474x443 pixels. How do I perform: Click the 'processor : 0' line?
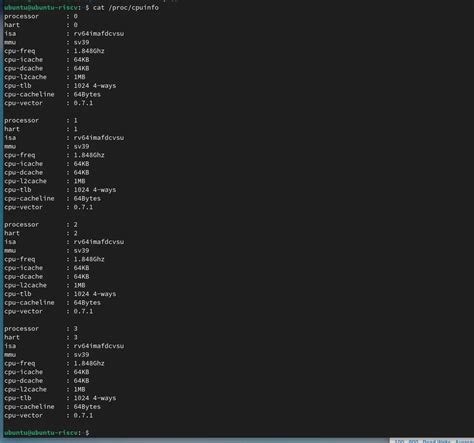[x=41, y=16]
